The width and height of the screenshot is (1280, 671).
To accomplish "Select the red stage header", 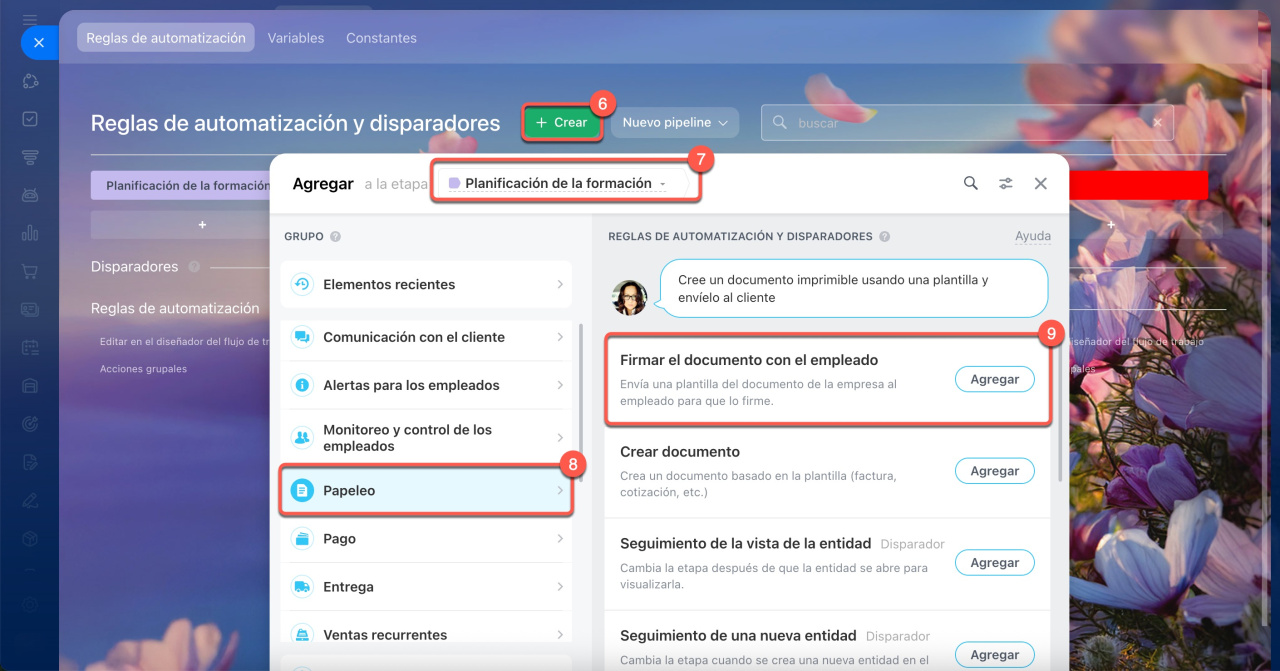I will [x=1138, y=185].
